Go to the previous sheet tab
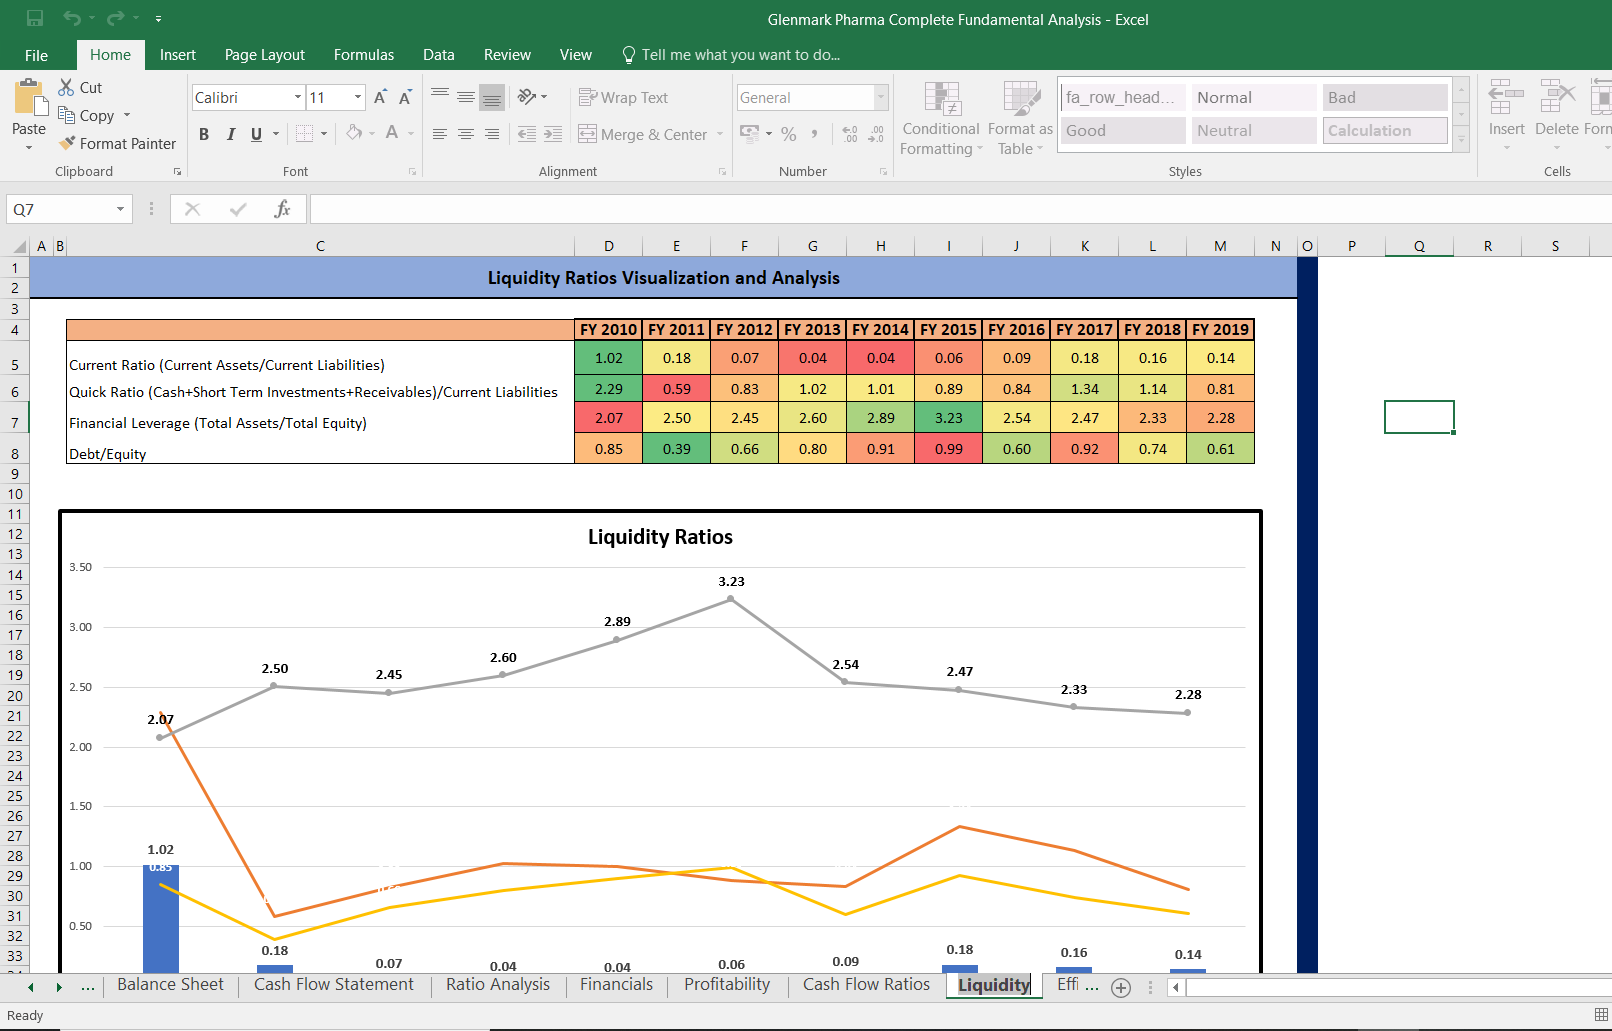 coord(31,987)
